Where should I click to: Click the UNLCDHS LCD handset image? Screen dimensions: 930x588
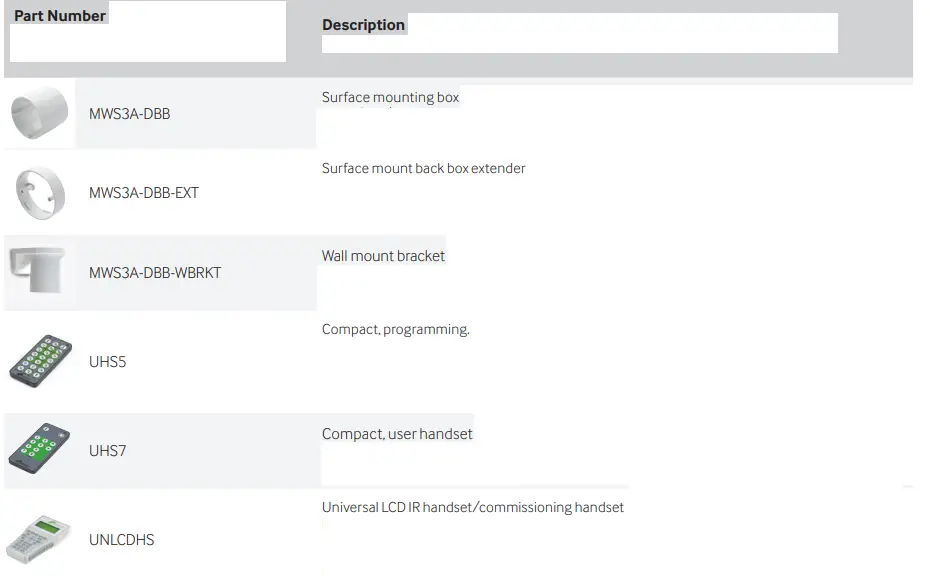pyautogui.click(x=38, y=539)
